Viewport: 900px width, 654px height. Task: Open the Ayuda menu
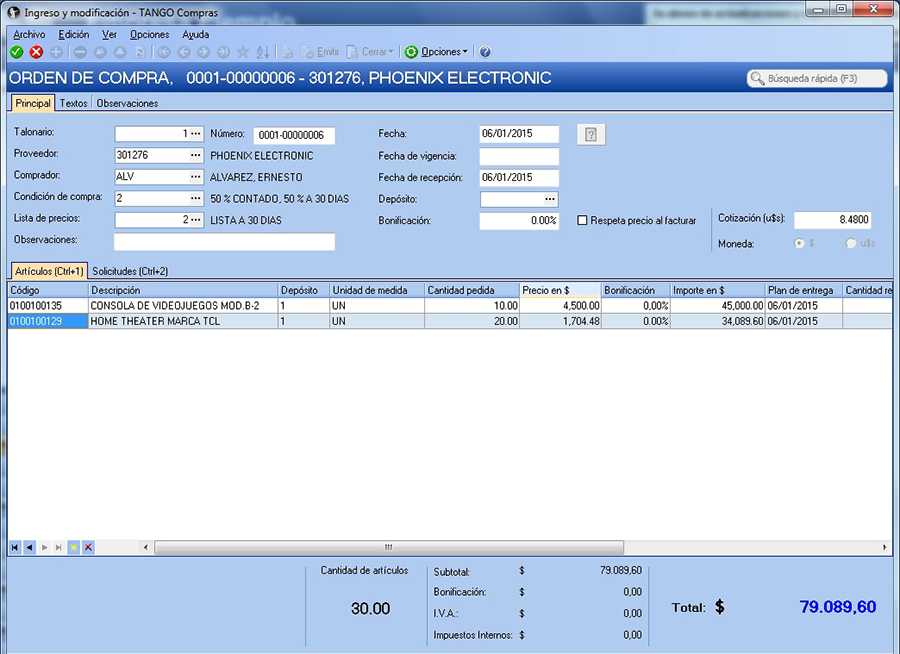coord(196,34)
